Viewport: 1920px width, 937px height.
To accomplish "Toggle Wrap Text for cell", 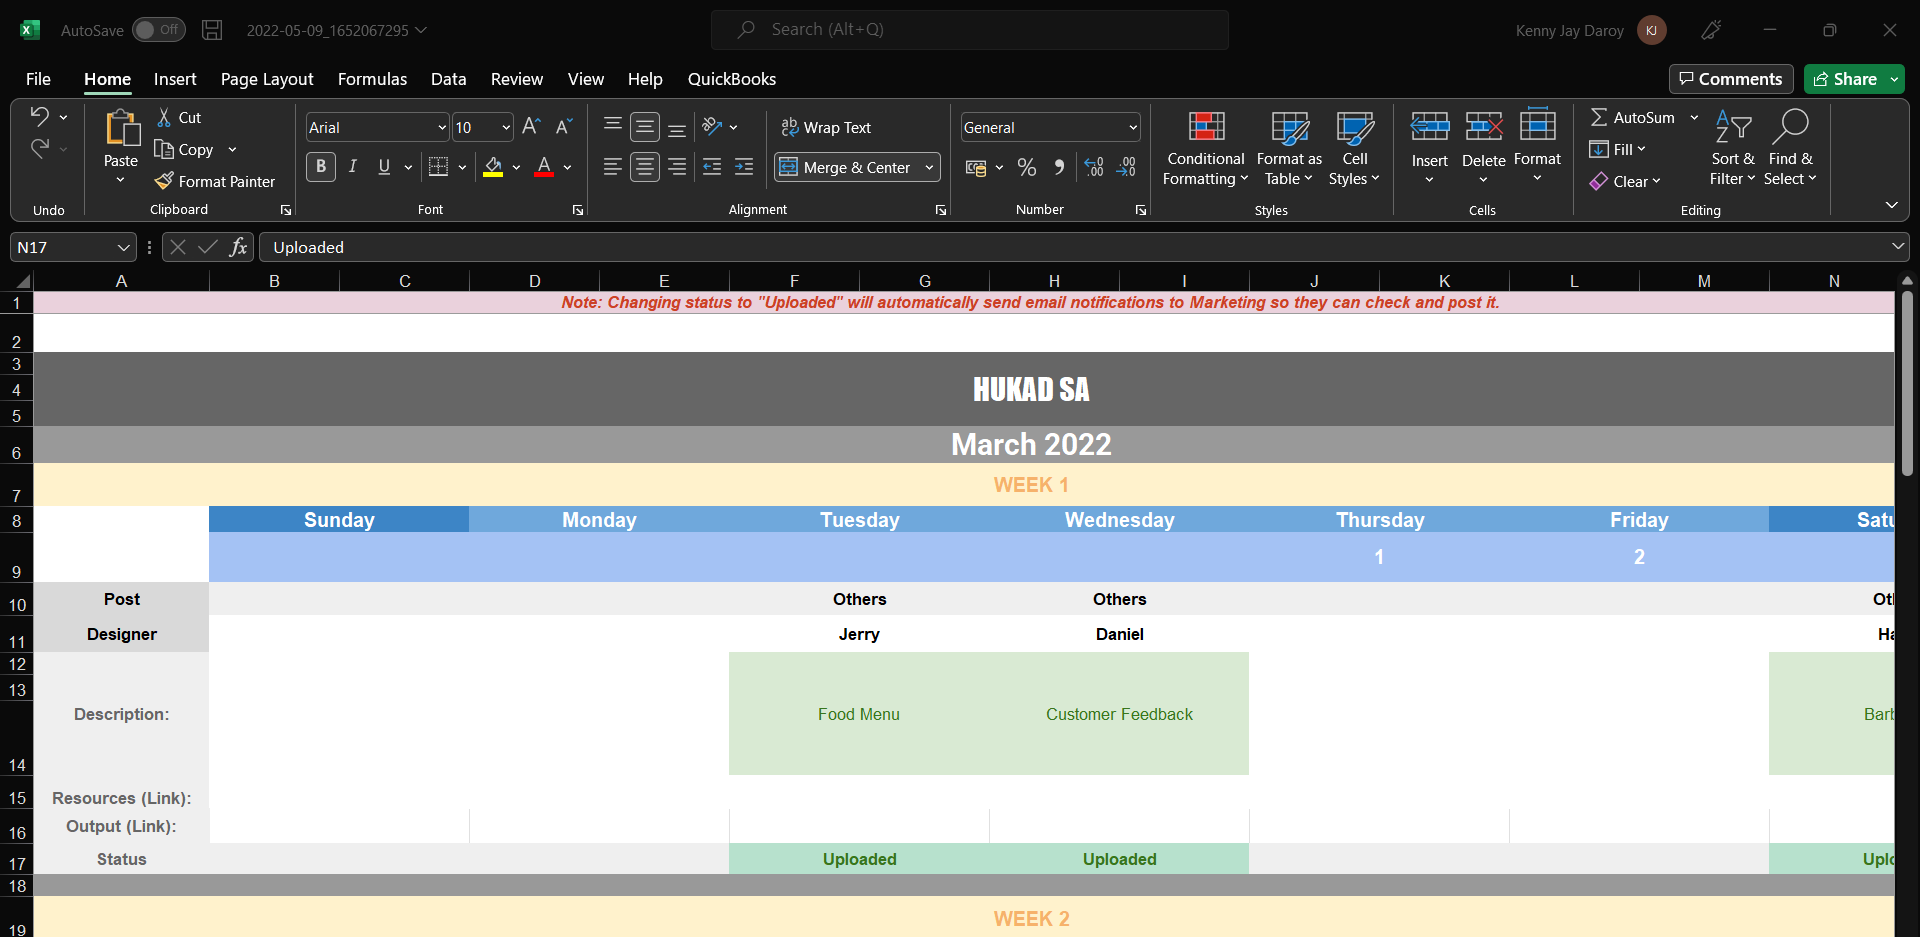I will coord(826,127).
